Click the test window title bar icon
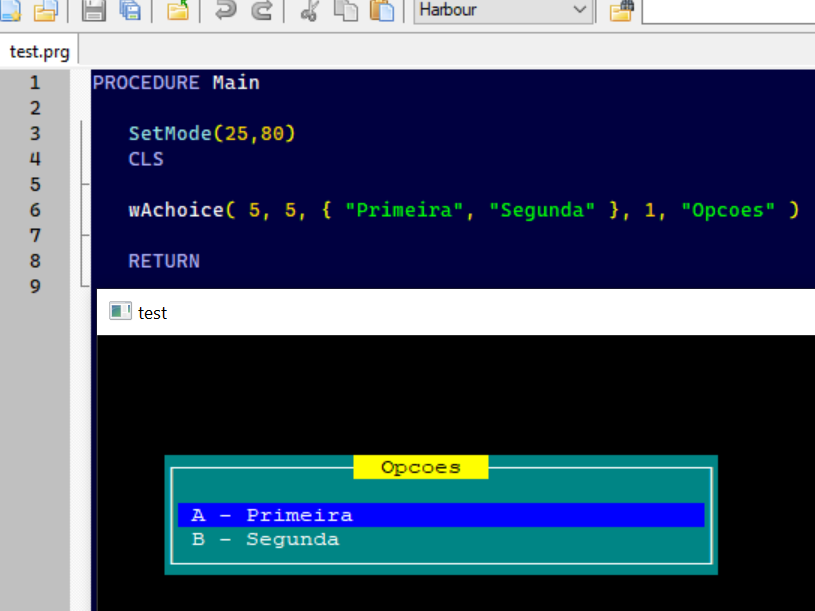This screenshot has height=611, width=815. [120, 312]
